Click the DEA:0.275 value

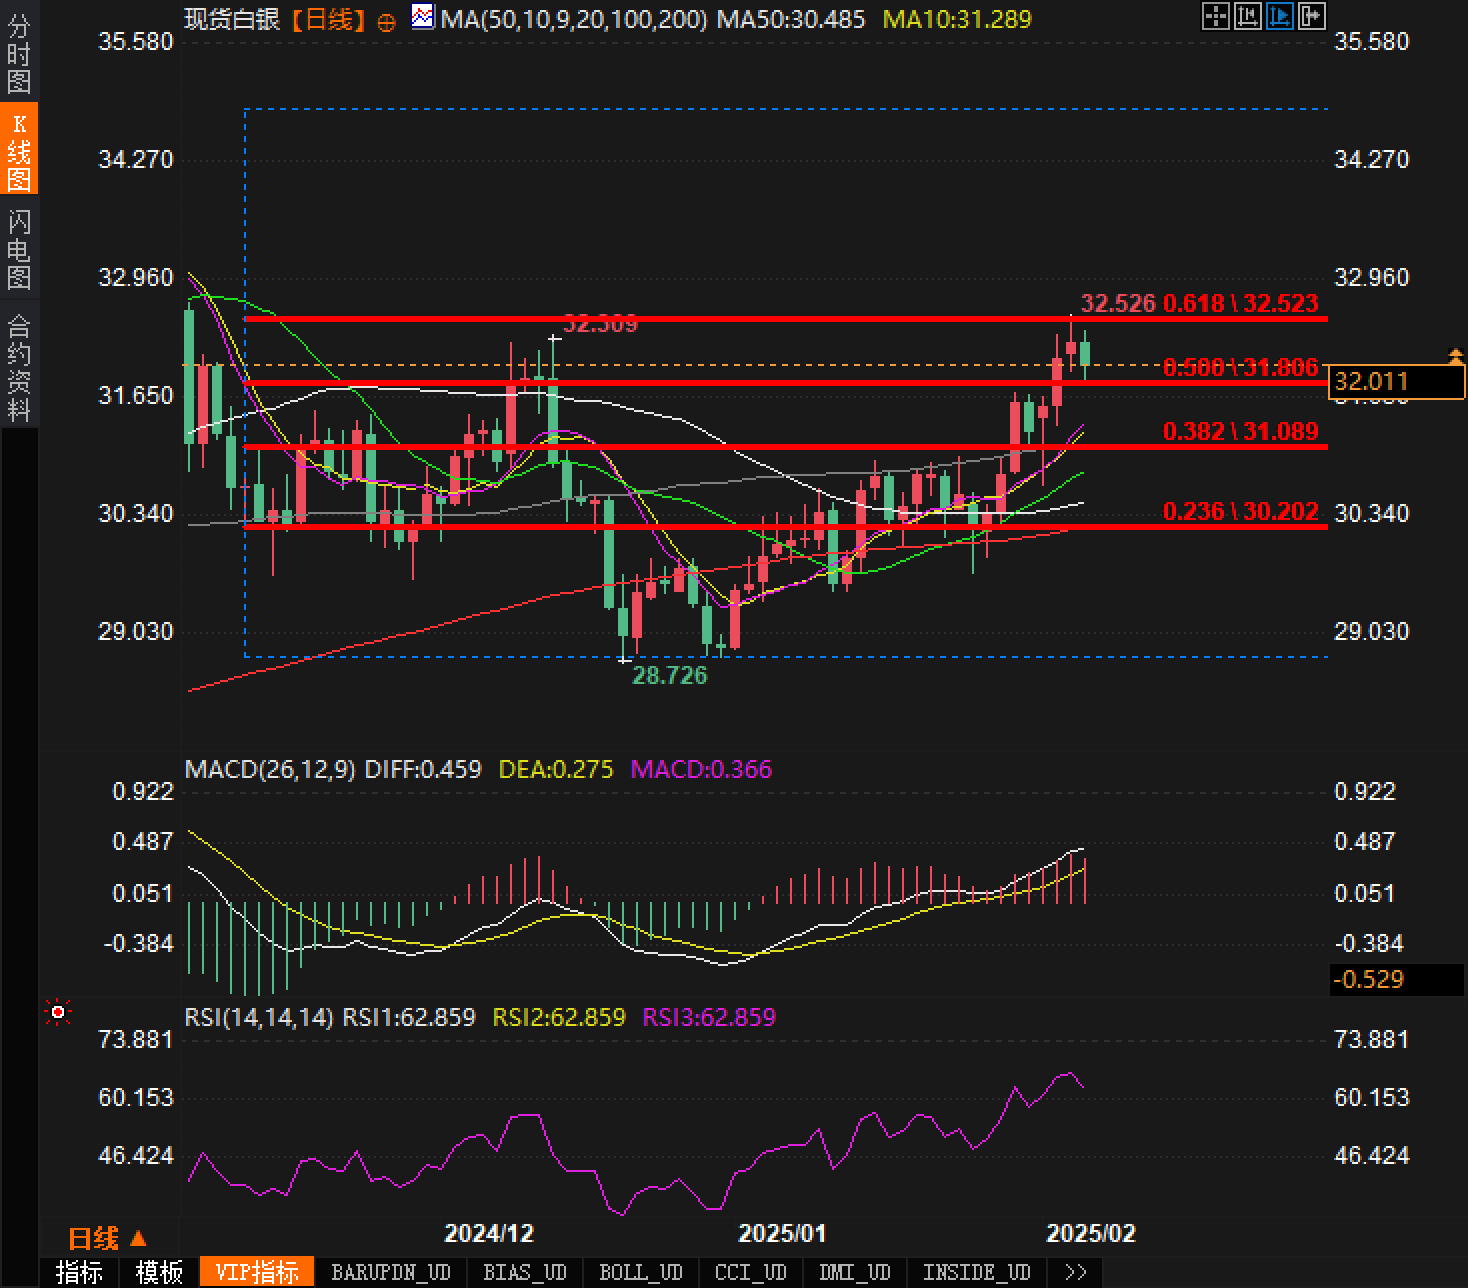pyautogui.click(x=556, y=769)
